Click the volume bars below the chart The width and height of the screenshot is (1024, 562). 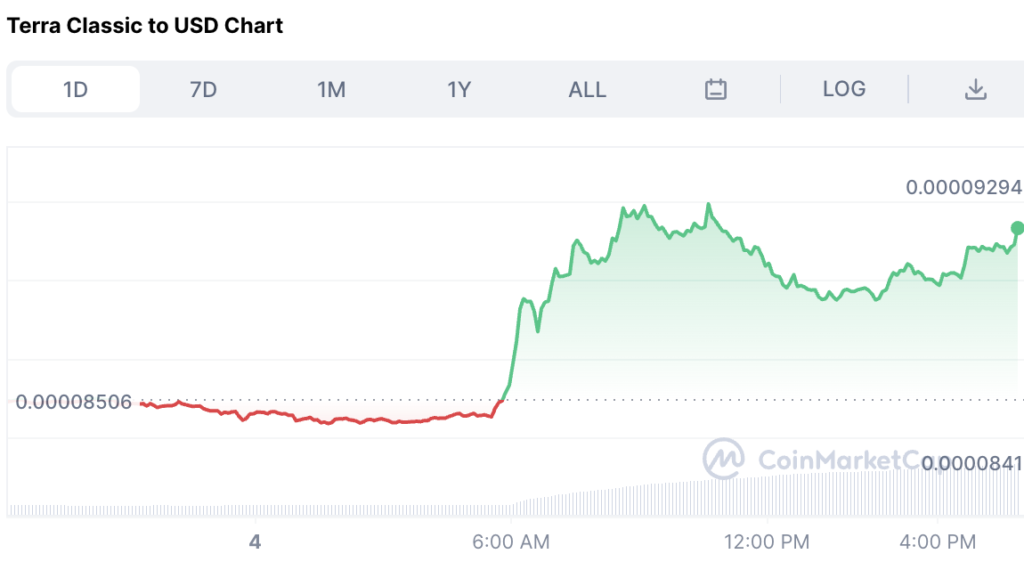pyautogui.click(x=515, y=497)
